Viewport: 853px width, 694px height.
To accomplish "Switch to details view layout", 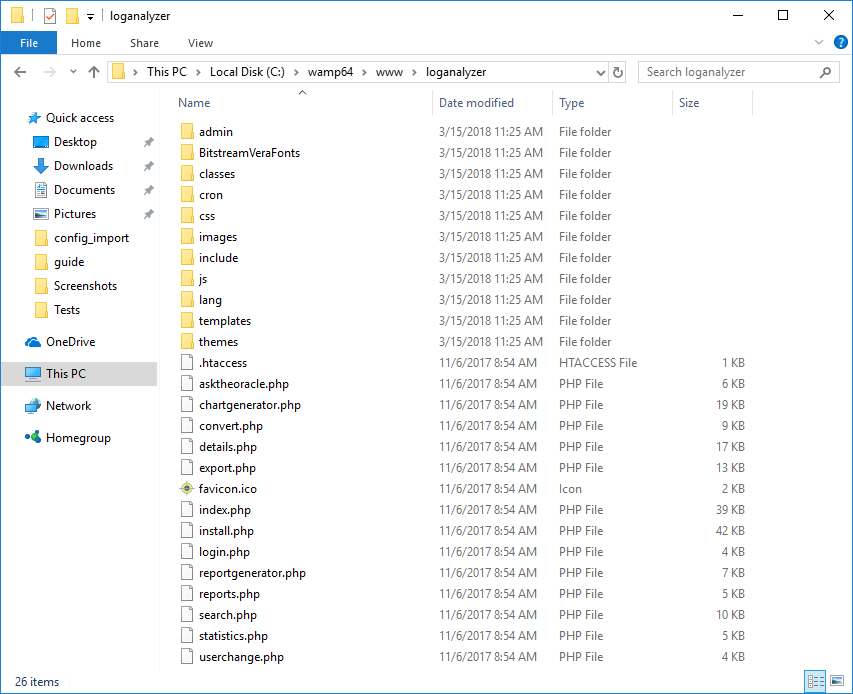I will click(816, 681).
